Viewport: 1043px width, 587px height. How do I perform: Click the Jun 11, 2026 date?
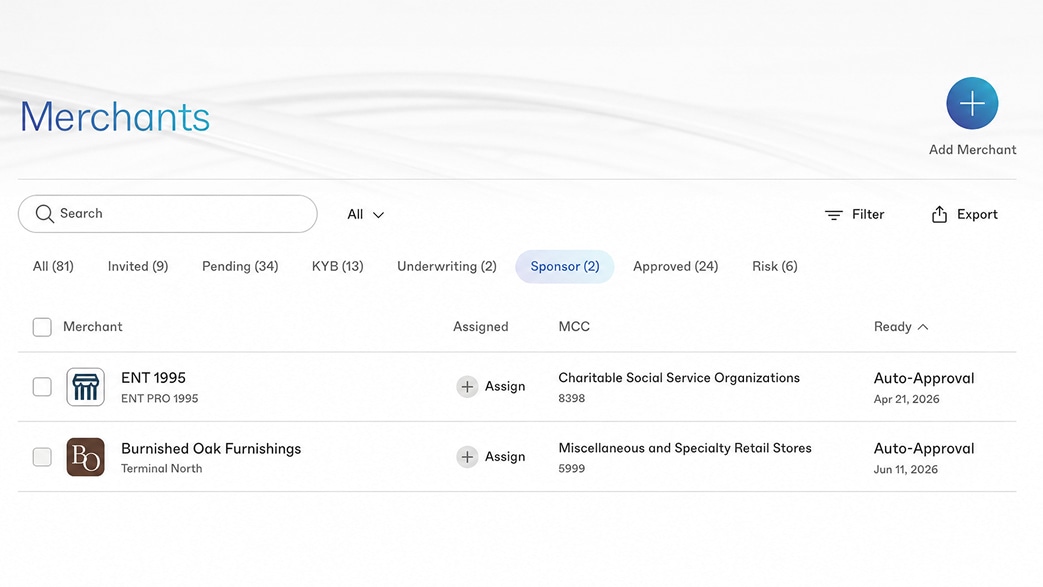pos(906,469)
